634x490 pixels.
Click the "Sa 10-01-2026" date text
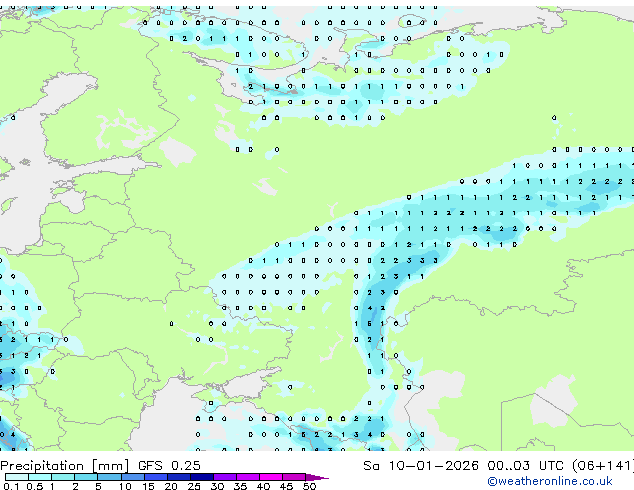(x=421, y=466)
